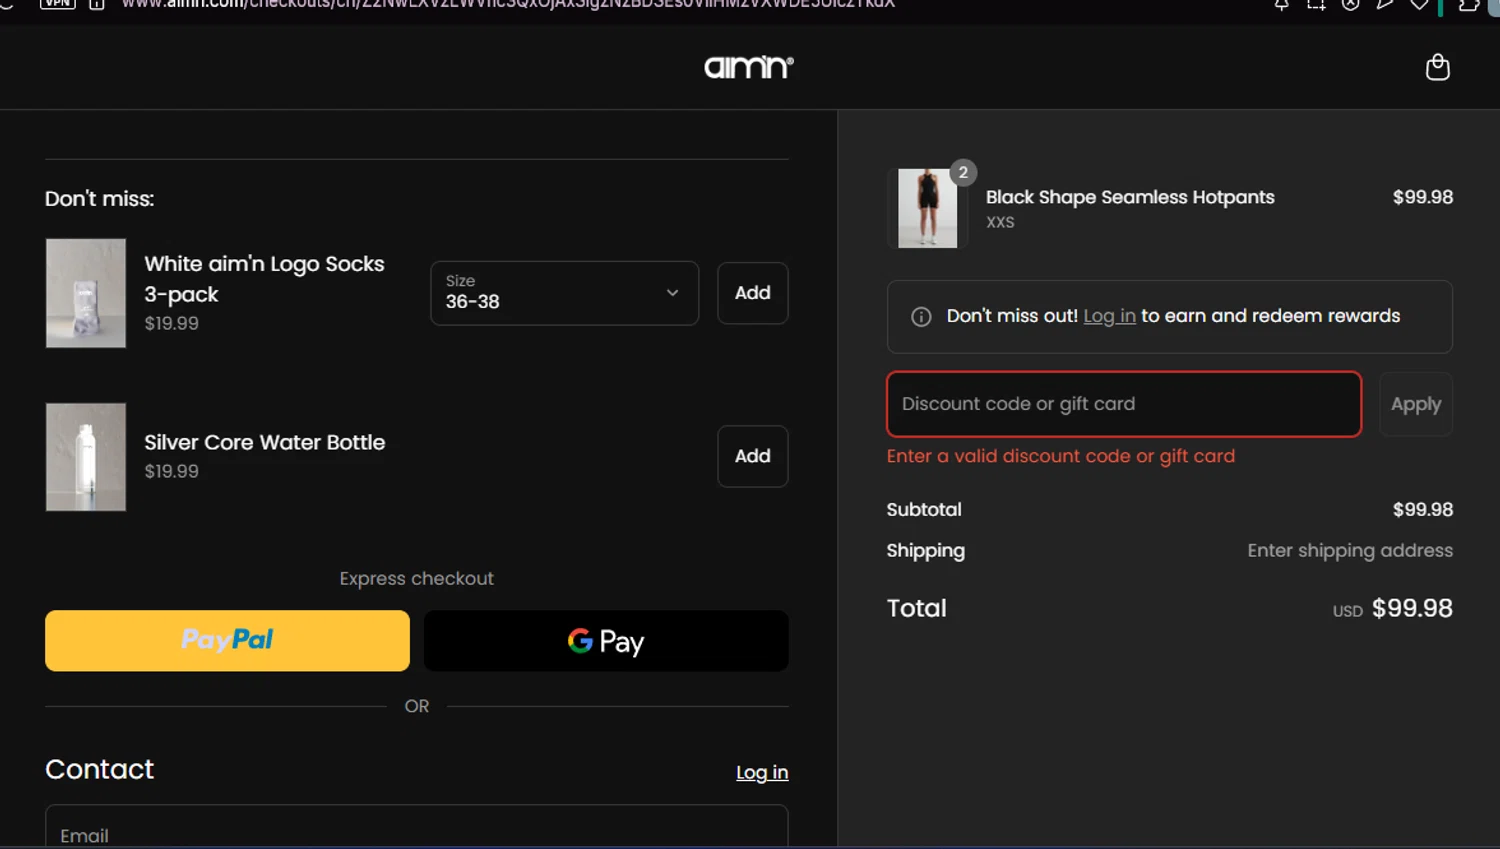
Task: Open the shopping bag cart icon
Action: [x=1437, y=67]
